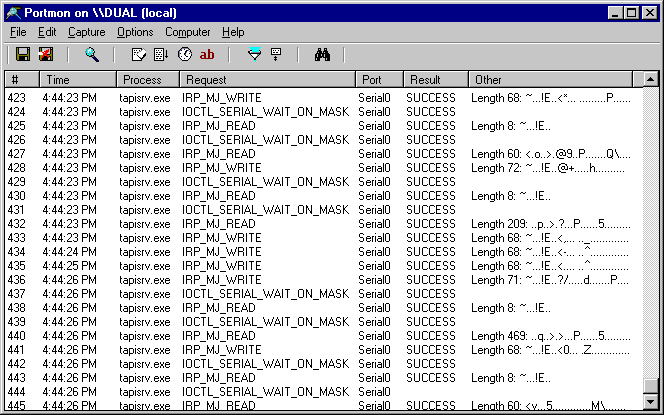Toggle the clock time format icon
This screenshot has width=664, height=415.
[184, 54]
